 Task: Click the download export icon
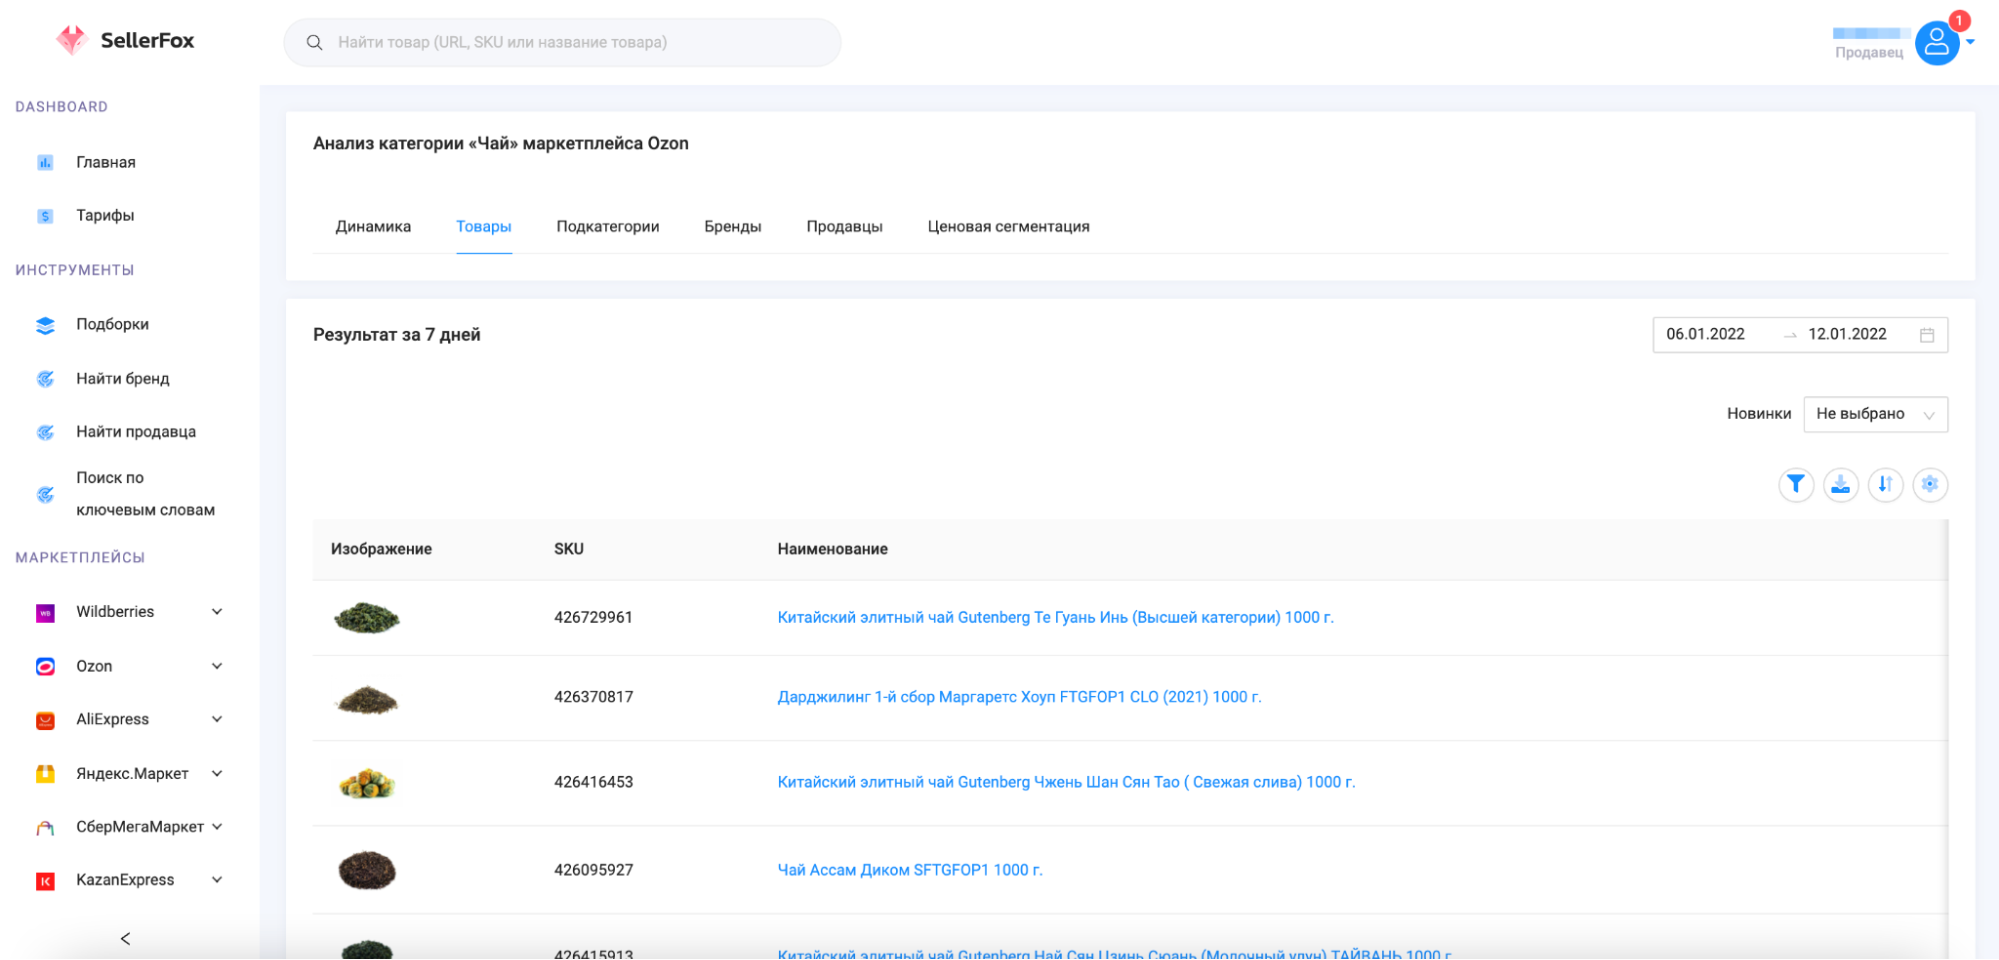tap(1841, 485)
